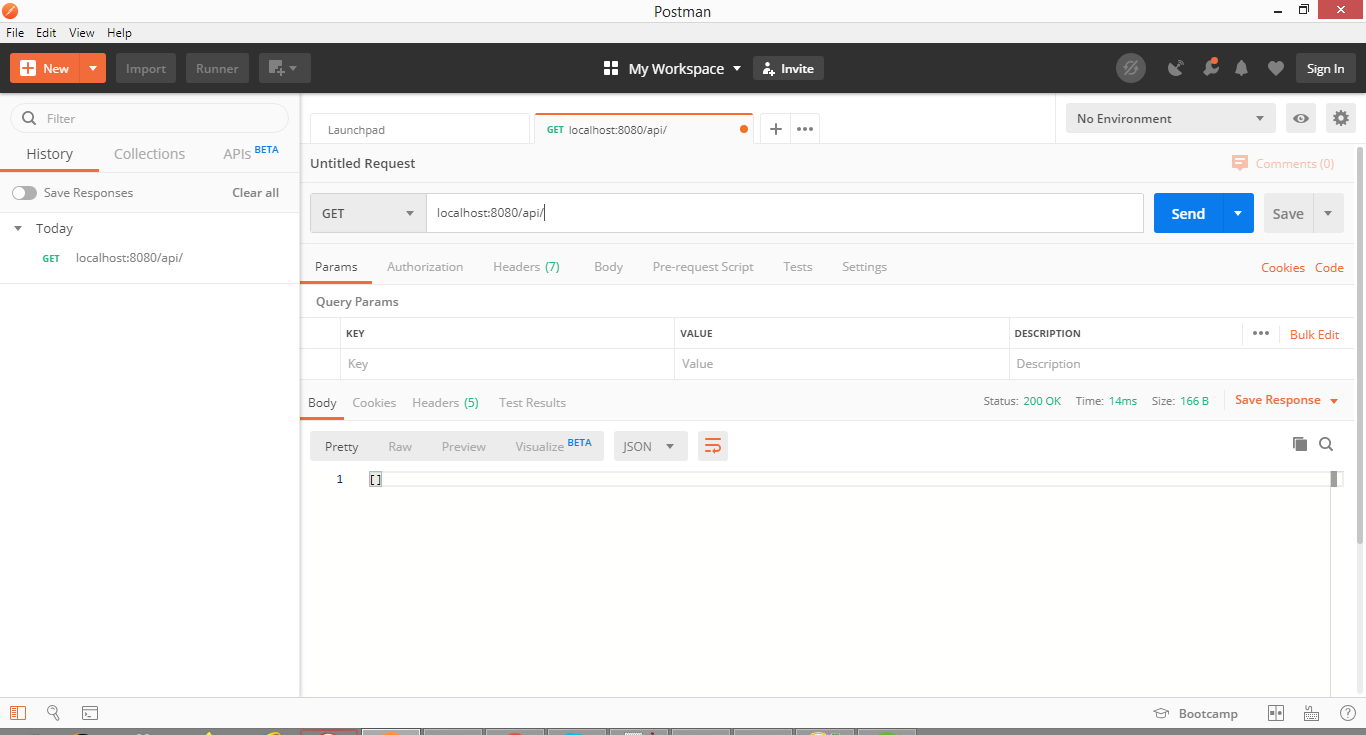The image size is (1366, 735).
Task: Open the Save Response dropdown
Action: [x=1286, y=400]
